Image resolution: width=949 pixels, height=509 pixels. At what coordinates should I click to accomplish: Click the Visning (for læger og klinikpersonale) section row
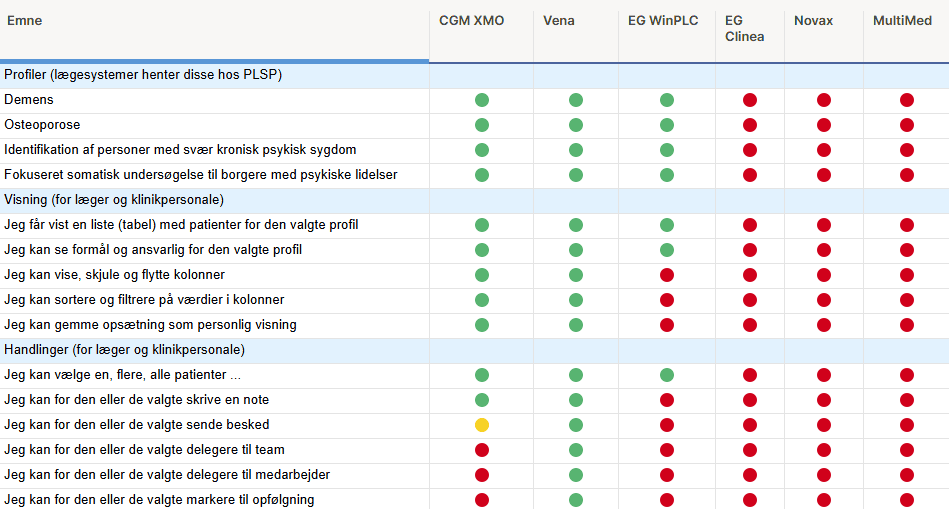click(474, 200)
